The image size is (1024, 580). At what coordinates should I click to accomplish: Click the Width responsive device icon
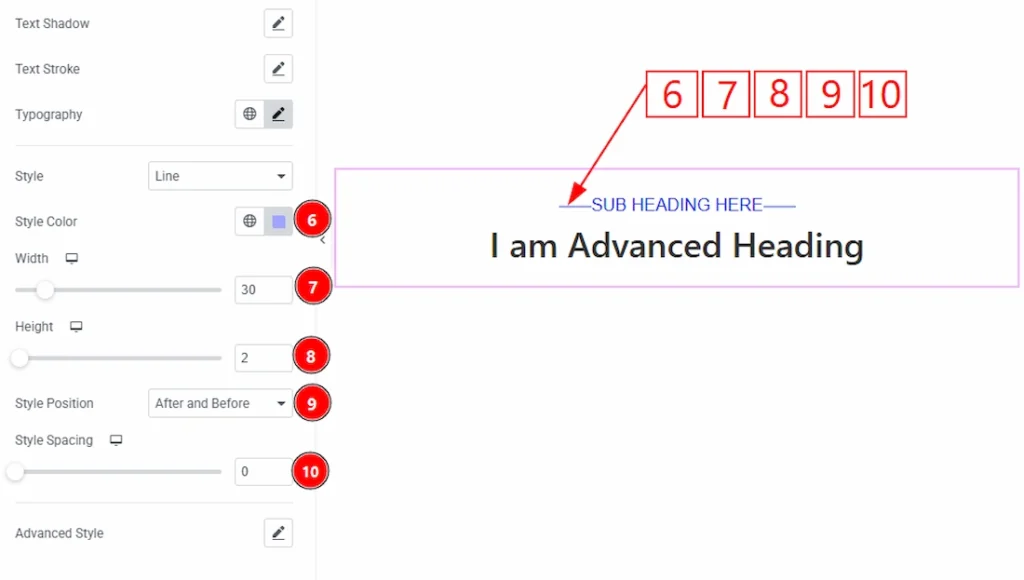[x=72, y=259]
